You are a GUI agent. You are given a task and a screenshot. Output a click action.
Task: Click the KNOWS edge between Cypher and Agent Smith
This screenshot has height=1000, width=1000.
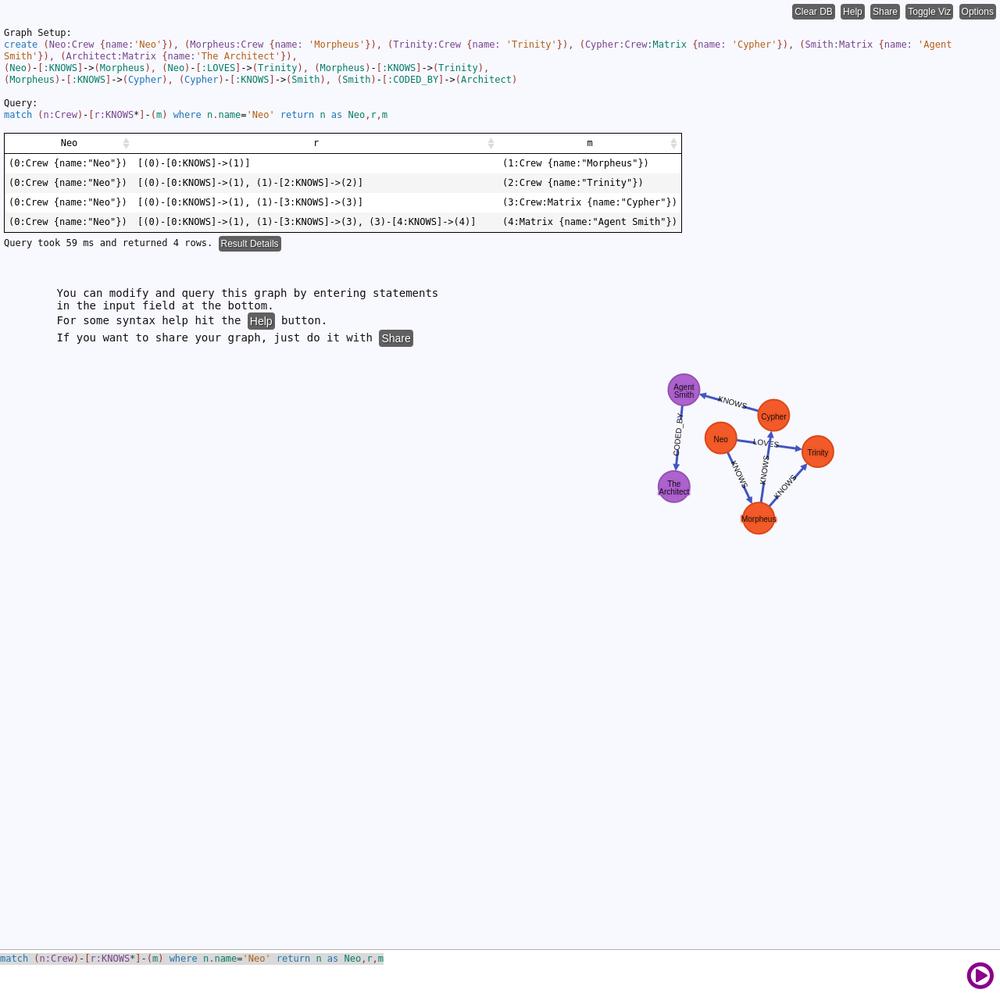(732, 402)
